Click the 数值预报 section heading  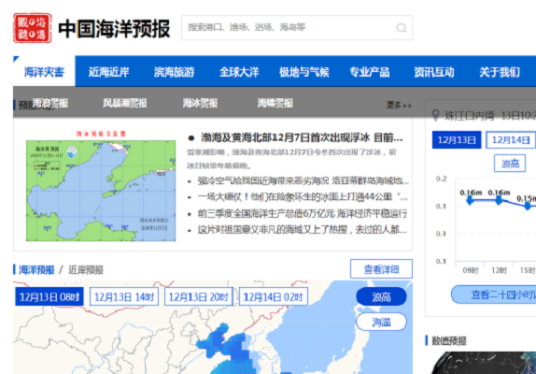(449, 340)
